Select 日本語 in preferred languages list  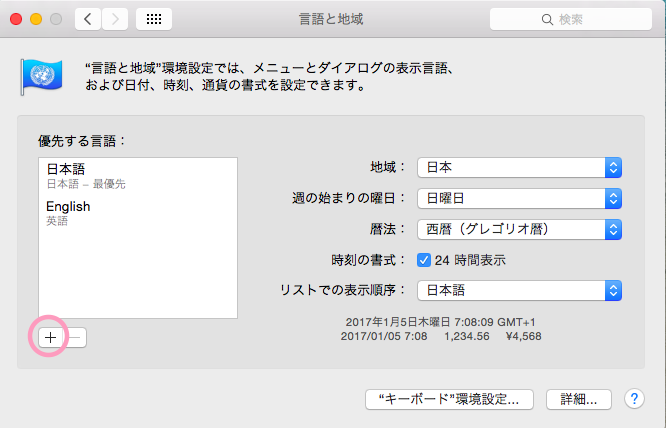[138, 176]
